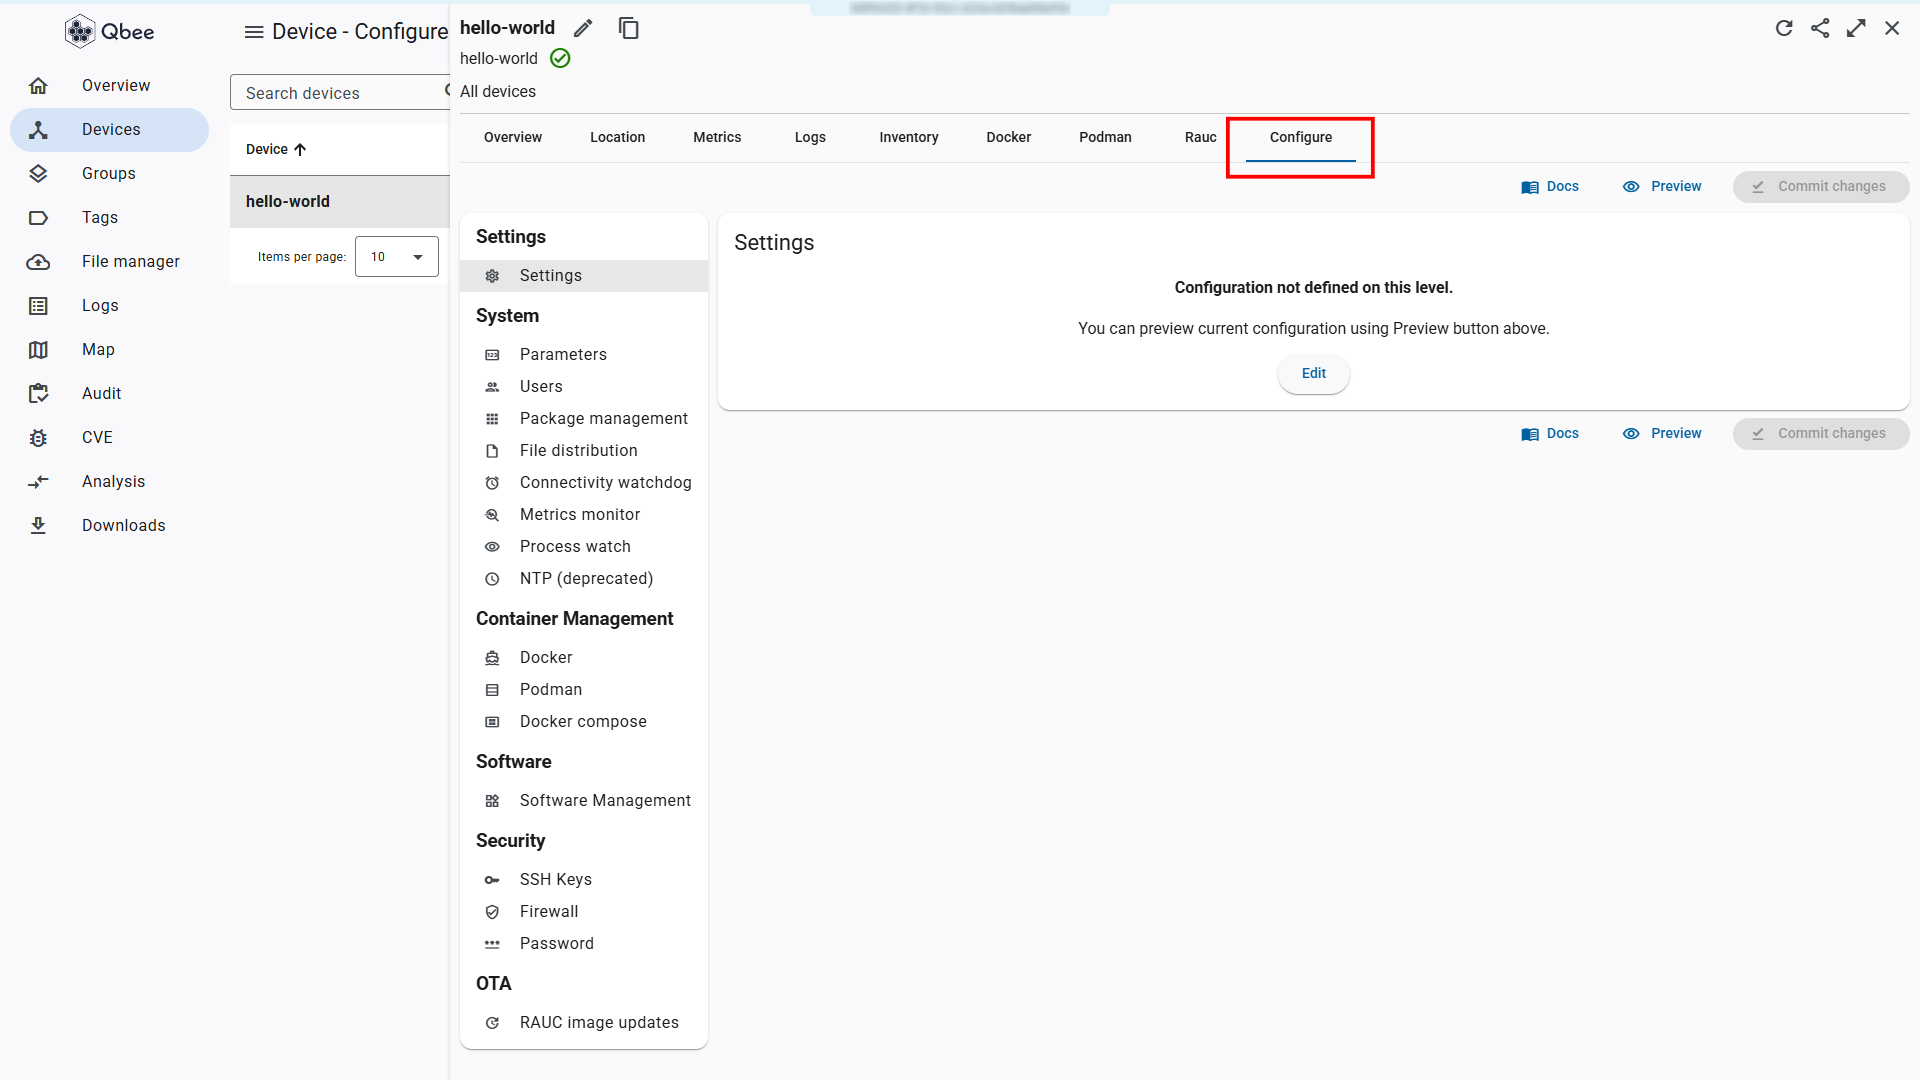Click bottom Preview button
This screenshot has height=1080, width=1920.
tap(1662, 434)
